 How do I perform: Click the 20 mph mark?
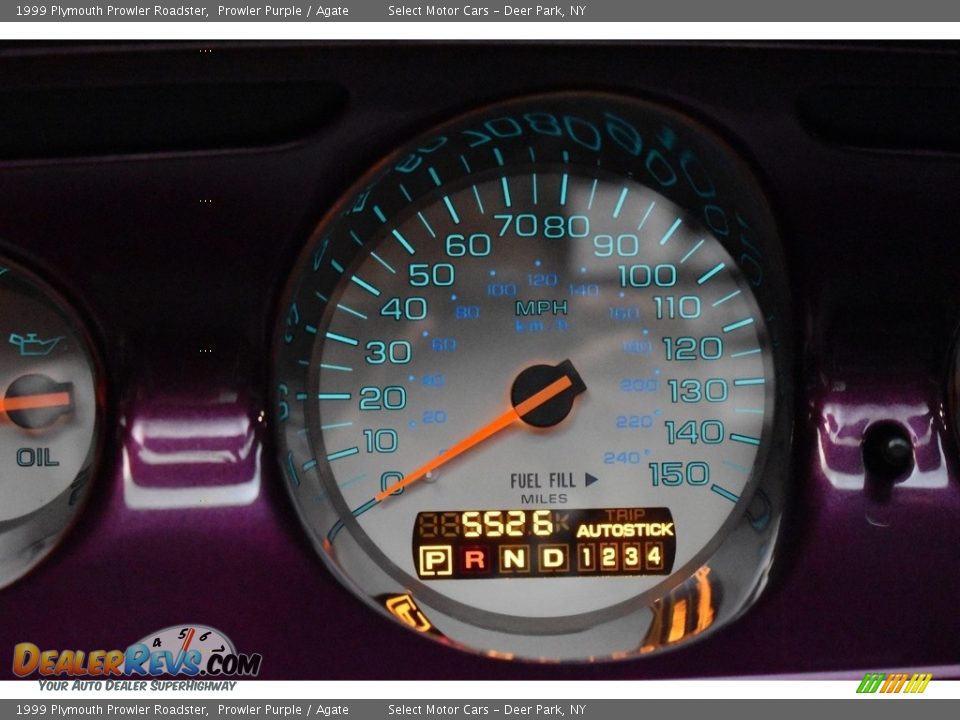382,399
